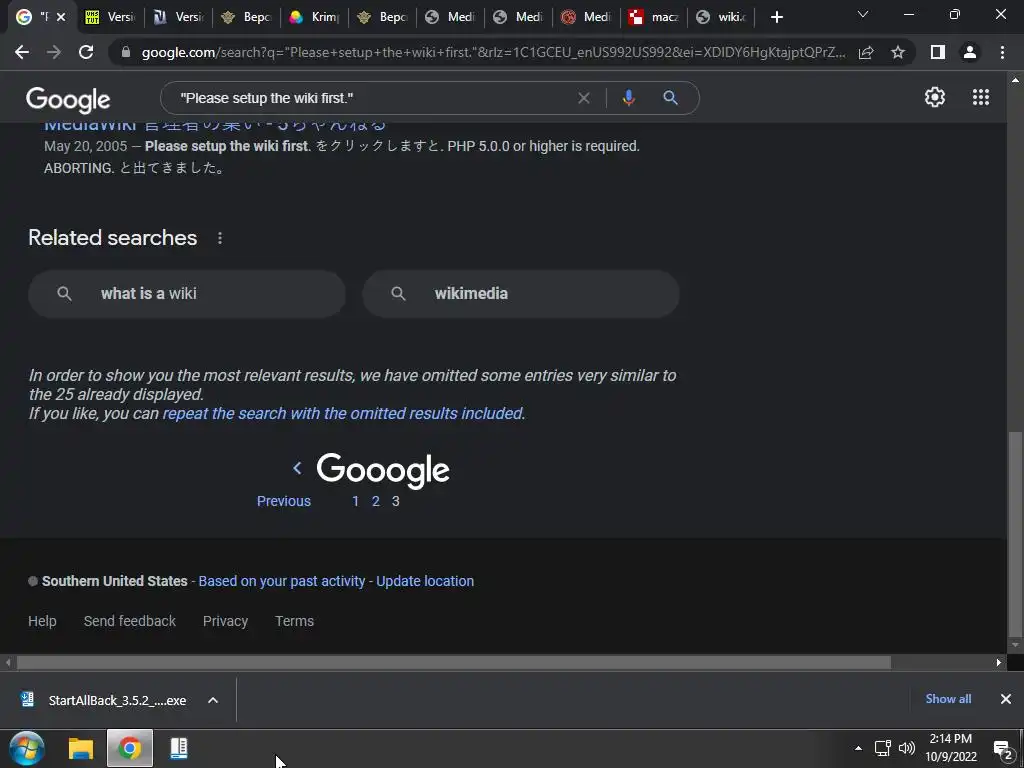Viewport: 1024px width, 768px height.
Task: Share this page from address bar
Action: tap(866, 52)
